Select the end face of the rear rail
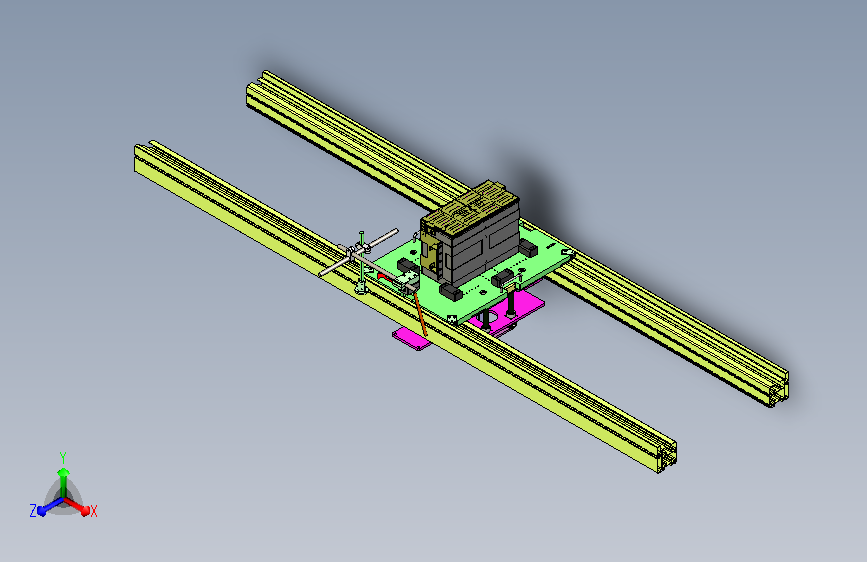The height and width of the screenshot is (562, 867). pos(779,391)
